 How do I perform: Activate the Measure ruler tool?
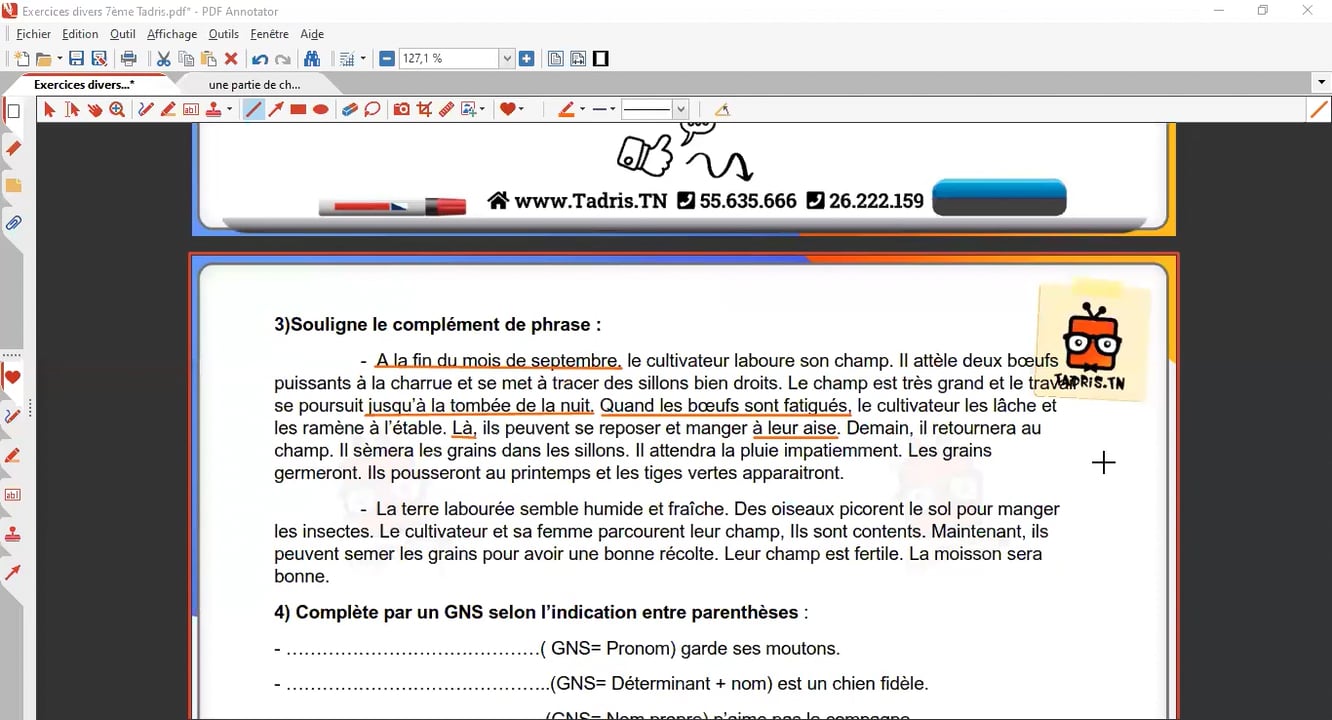coord(447,110)
